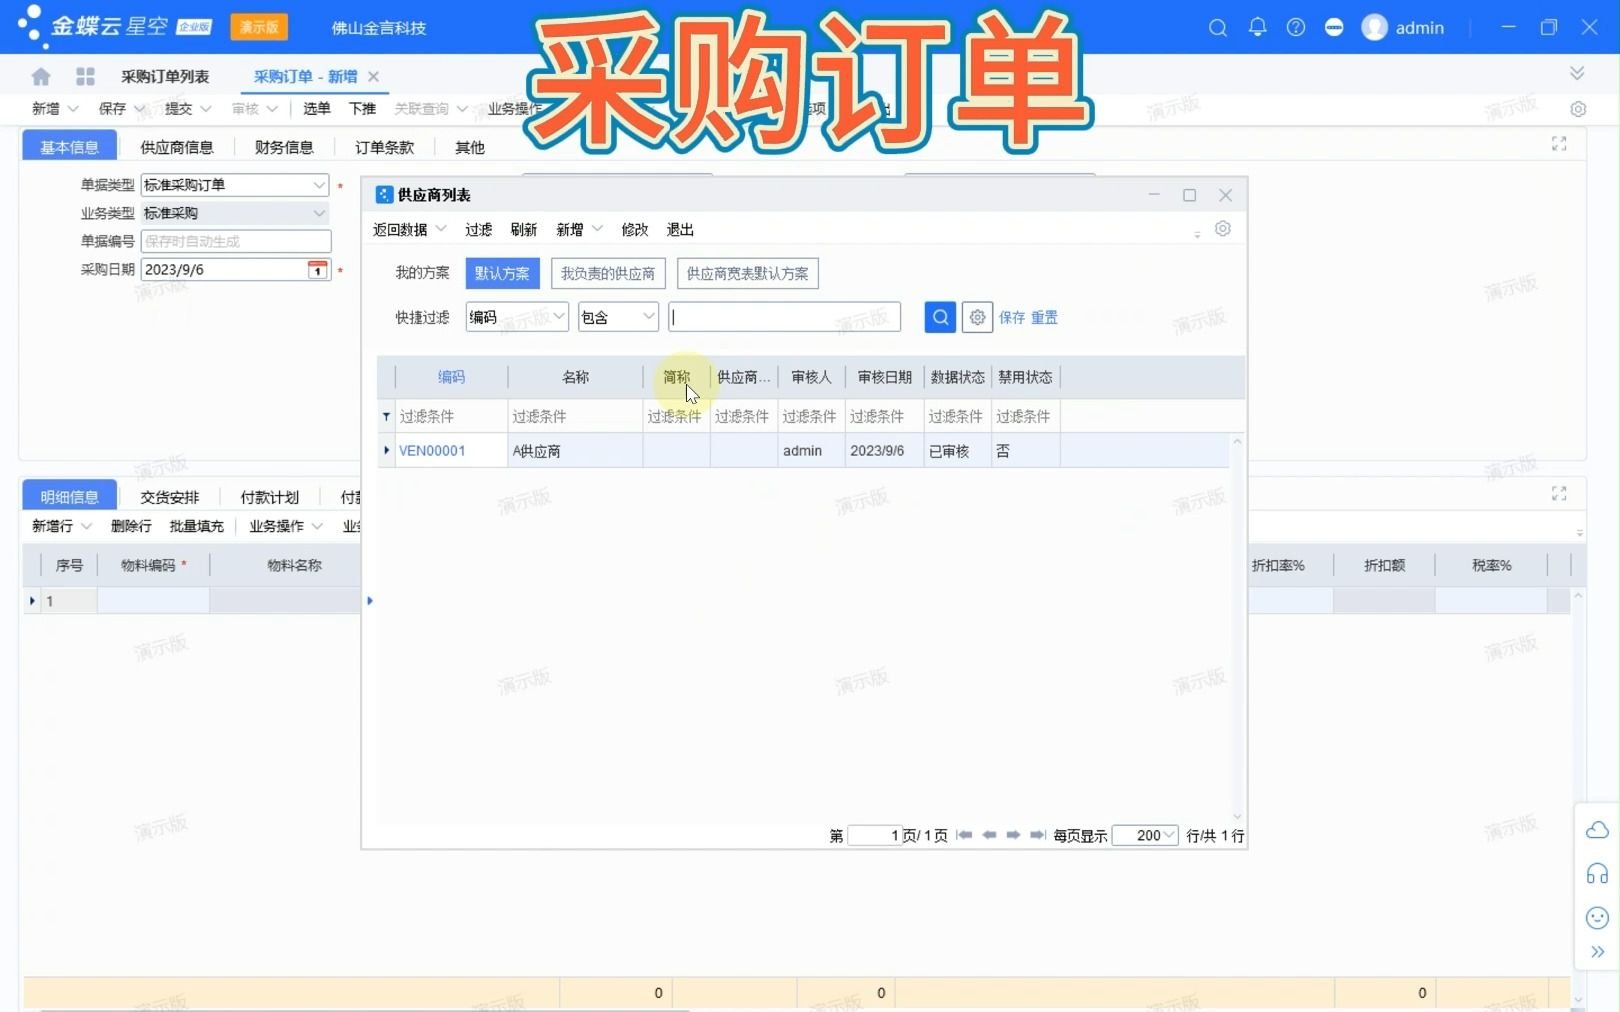Open the calendar picker for 采购日期
Image resolution: width=1620 pixels, height=1012 pixels.
point(317,268)
